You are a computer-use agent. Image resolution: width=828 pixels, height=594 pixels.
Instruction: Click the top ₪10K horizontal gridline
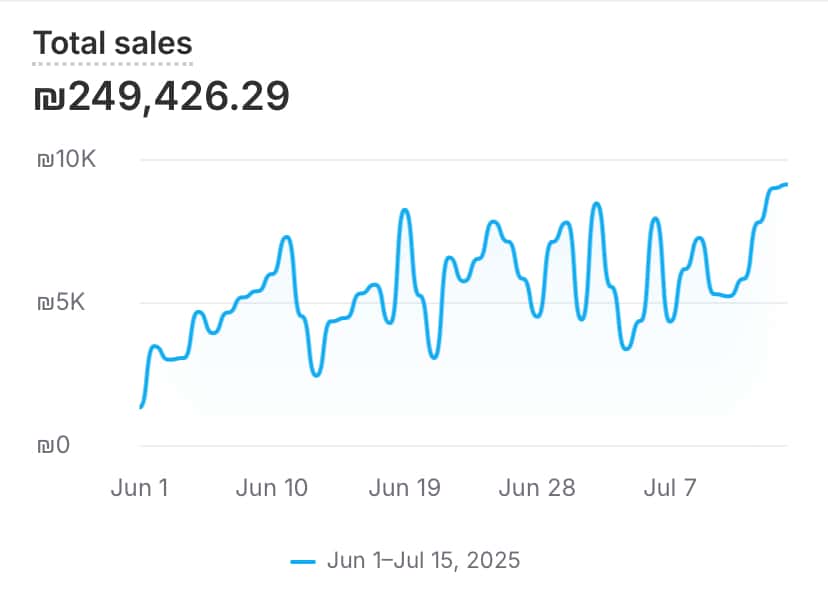(460, 159)
